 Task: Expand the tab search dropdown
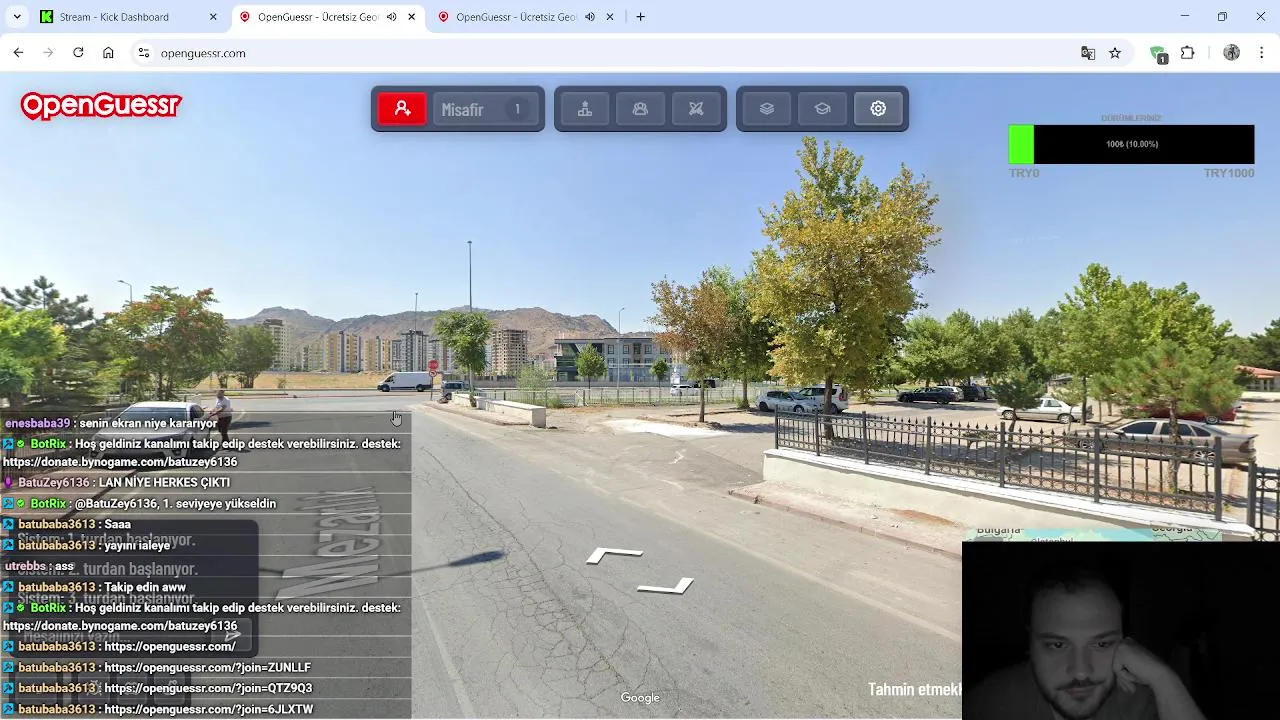pyautogui.click(x=17, y=17)
